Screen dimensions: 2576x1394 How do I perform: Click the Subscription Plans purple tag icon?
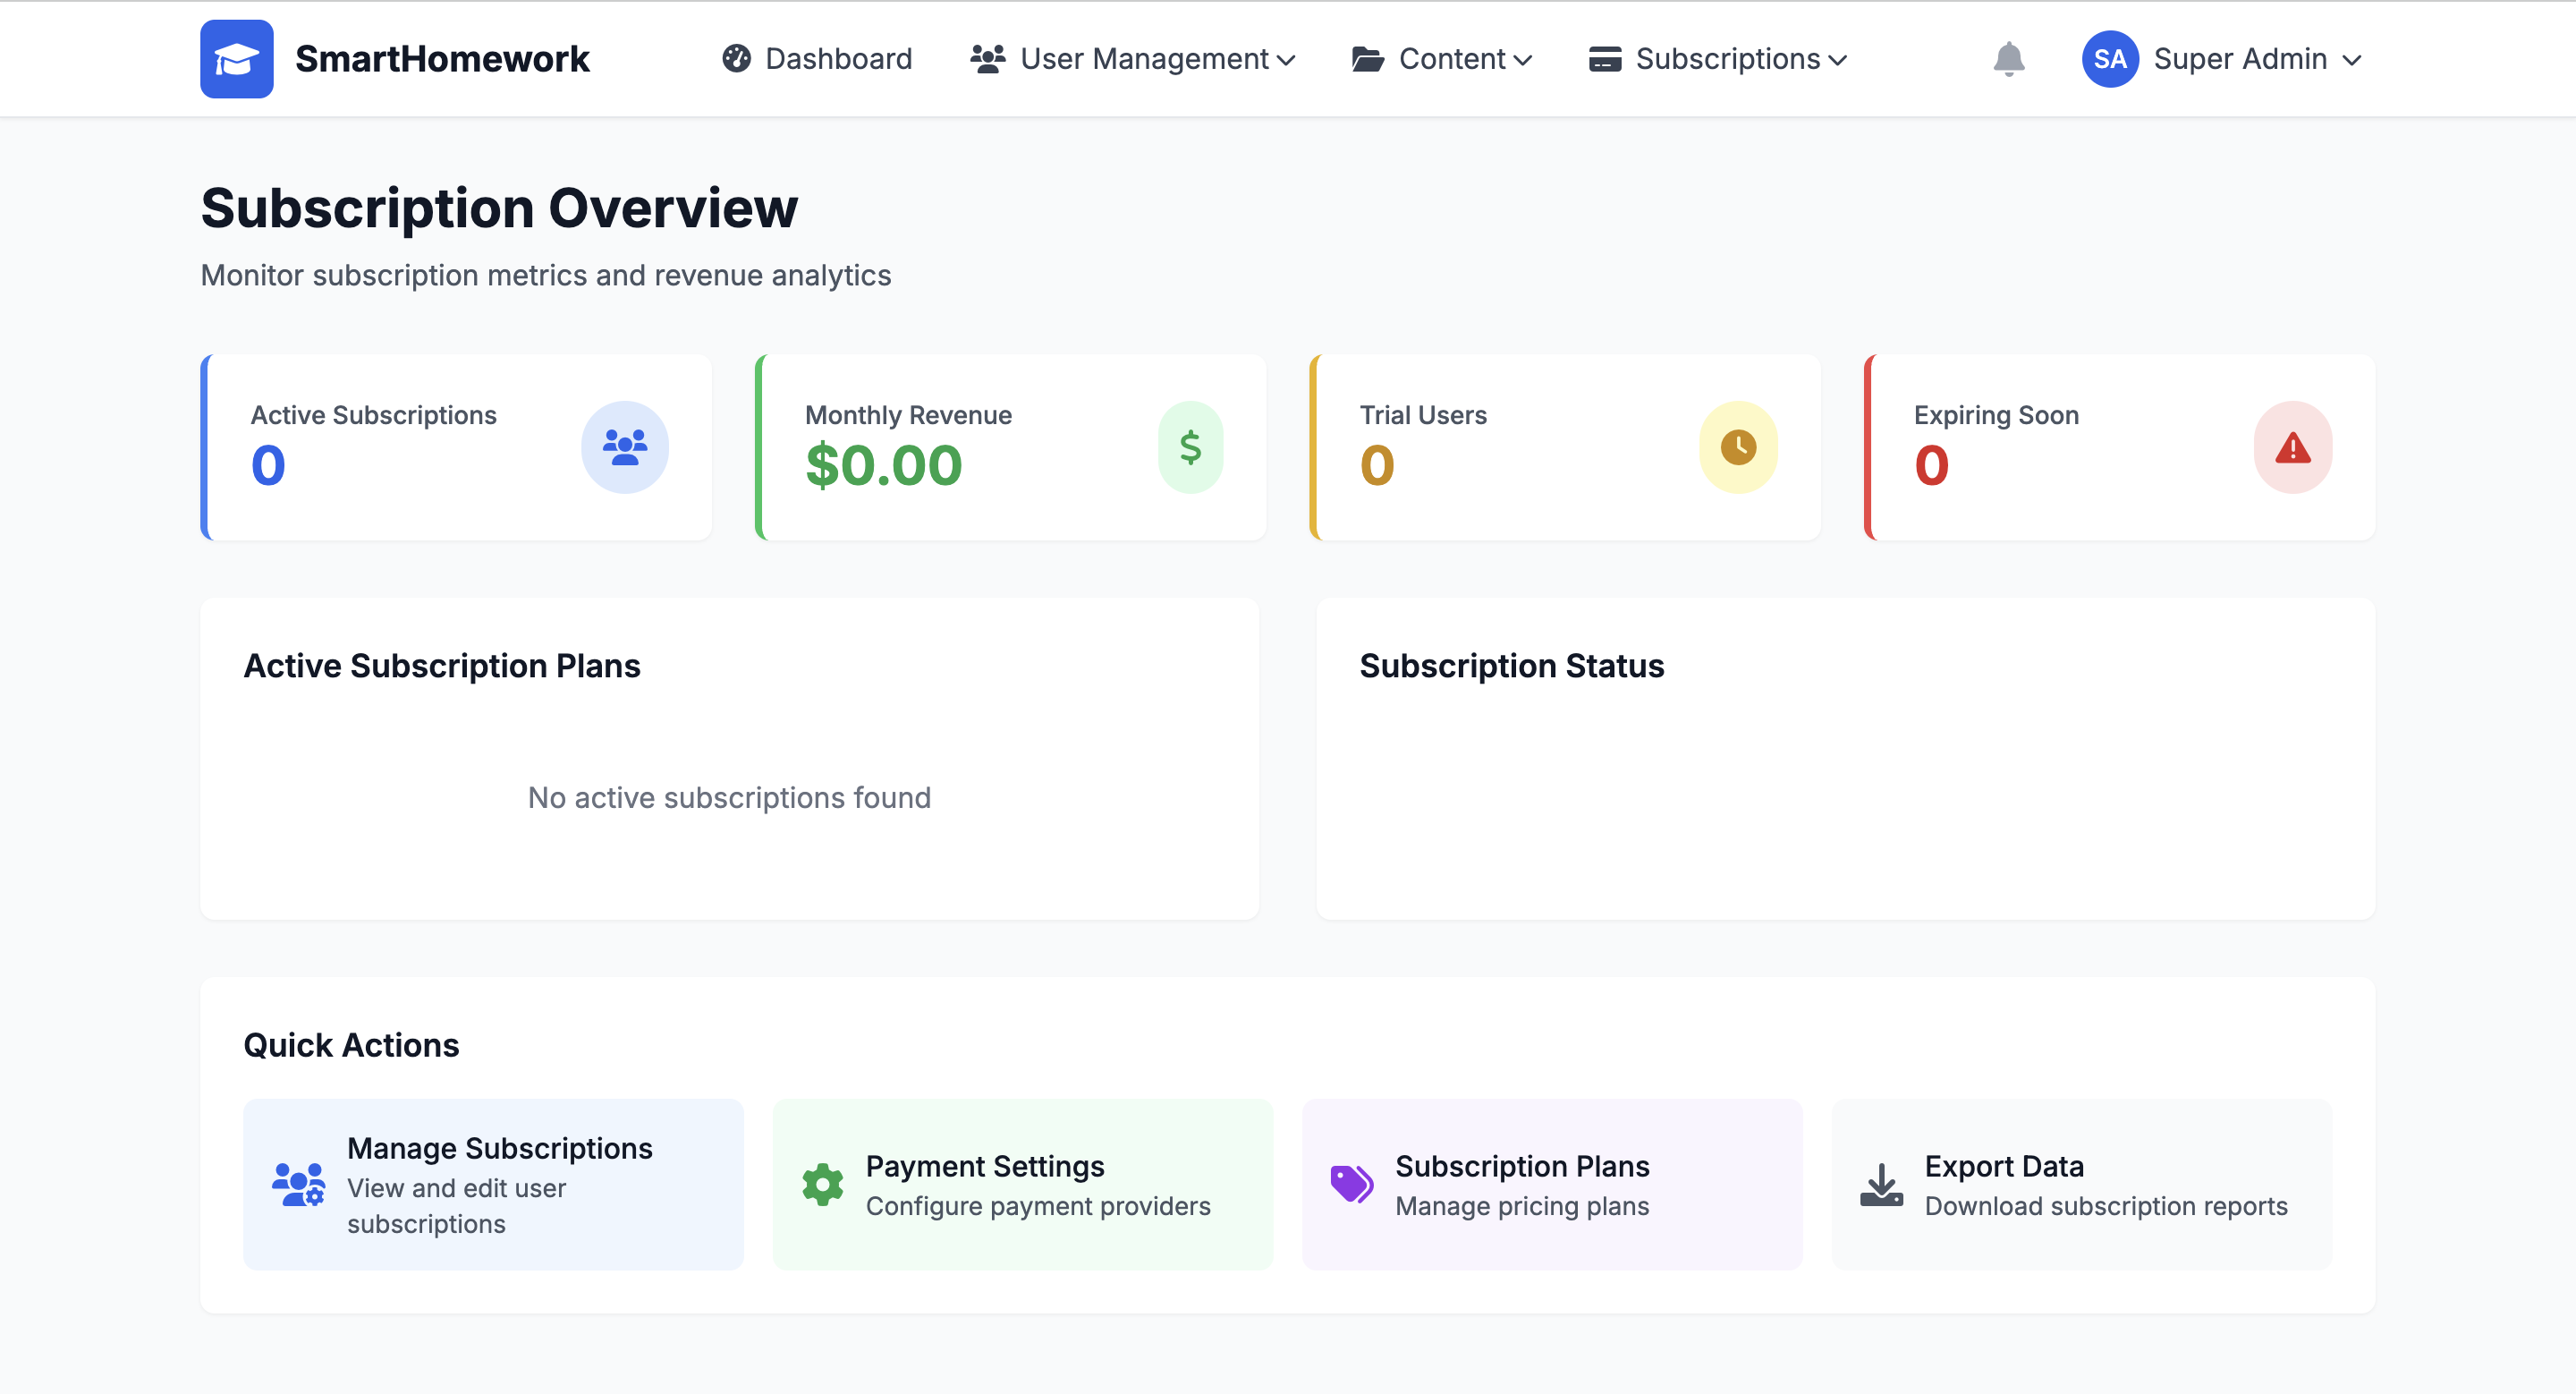point(1351,1185)
